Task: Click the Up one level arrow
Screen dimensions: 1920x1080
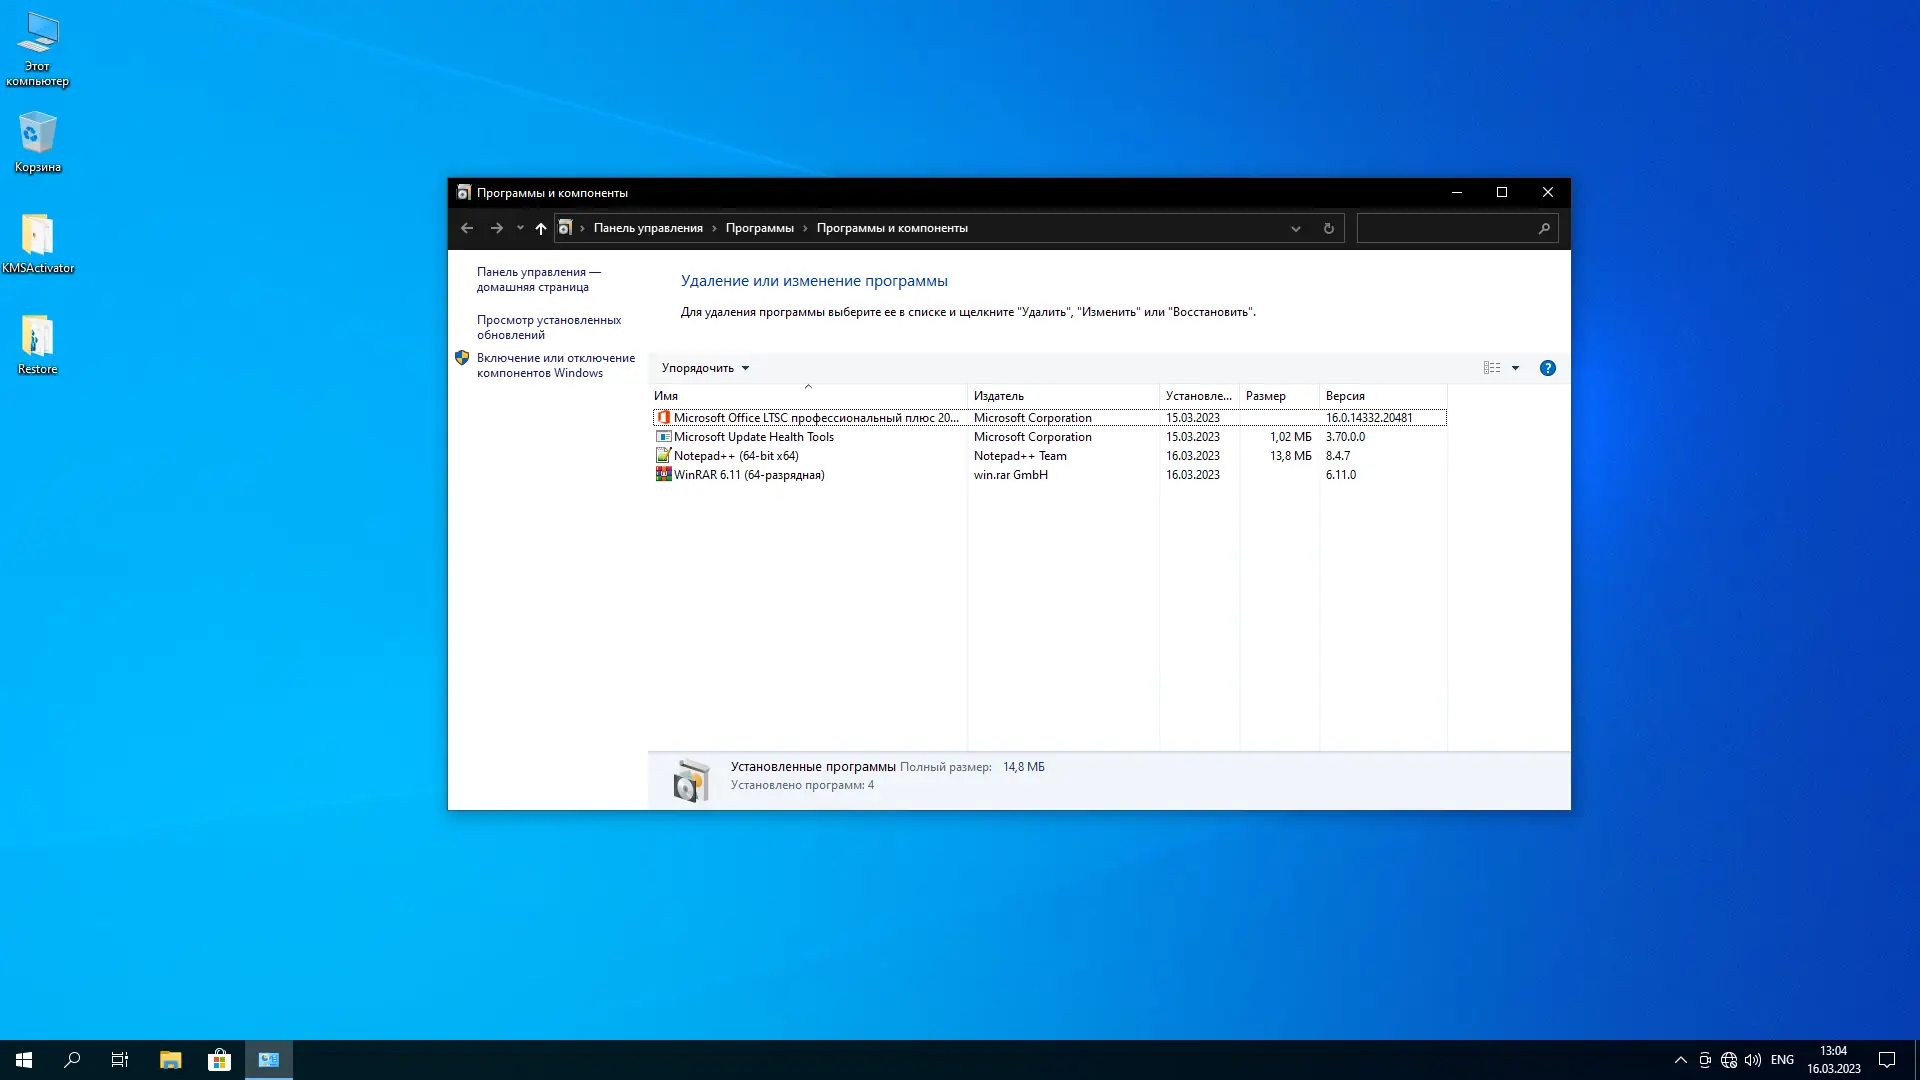Action: click(x=541, y=228)
